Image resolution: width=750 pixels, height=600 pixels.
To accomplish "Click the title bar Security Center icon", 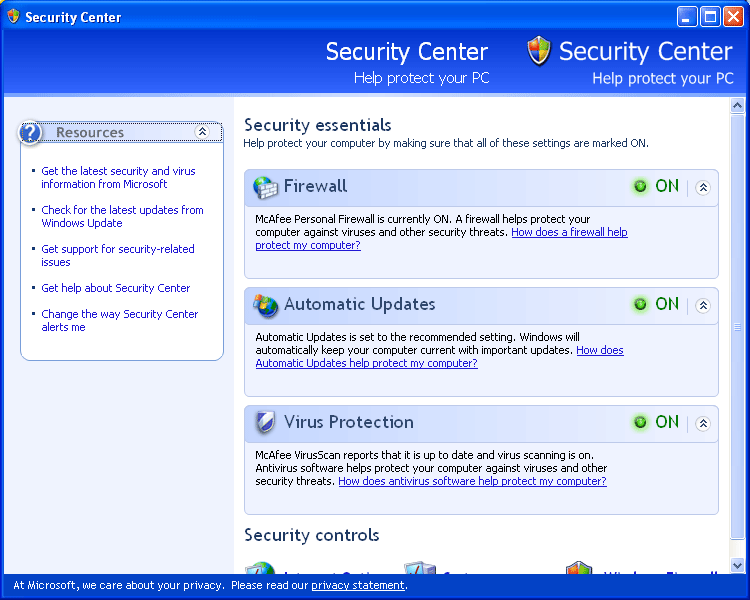I will pos(13,17).
